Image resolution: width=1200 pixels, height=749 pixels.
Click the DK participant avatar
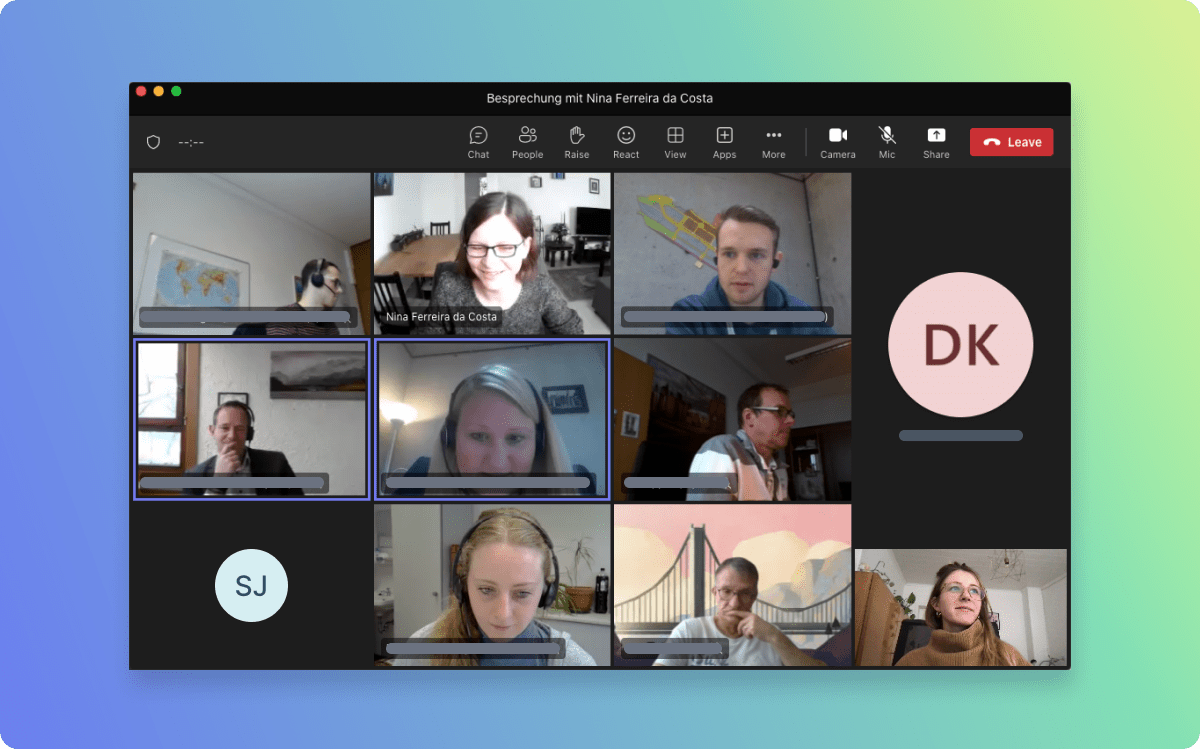pos(961,344)
